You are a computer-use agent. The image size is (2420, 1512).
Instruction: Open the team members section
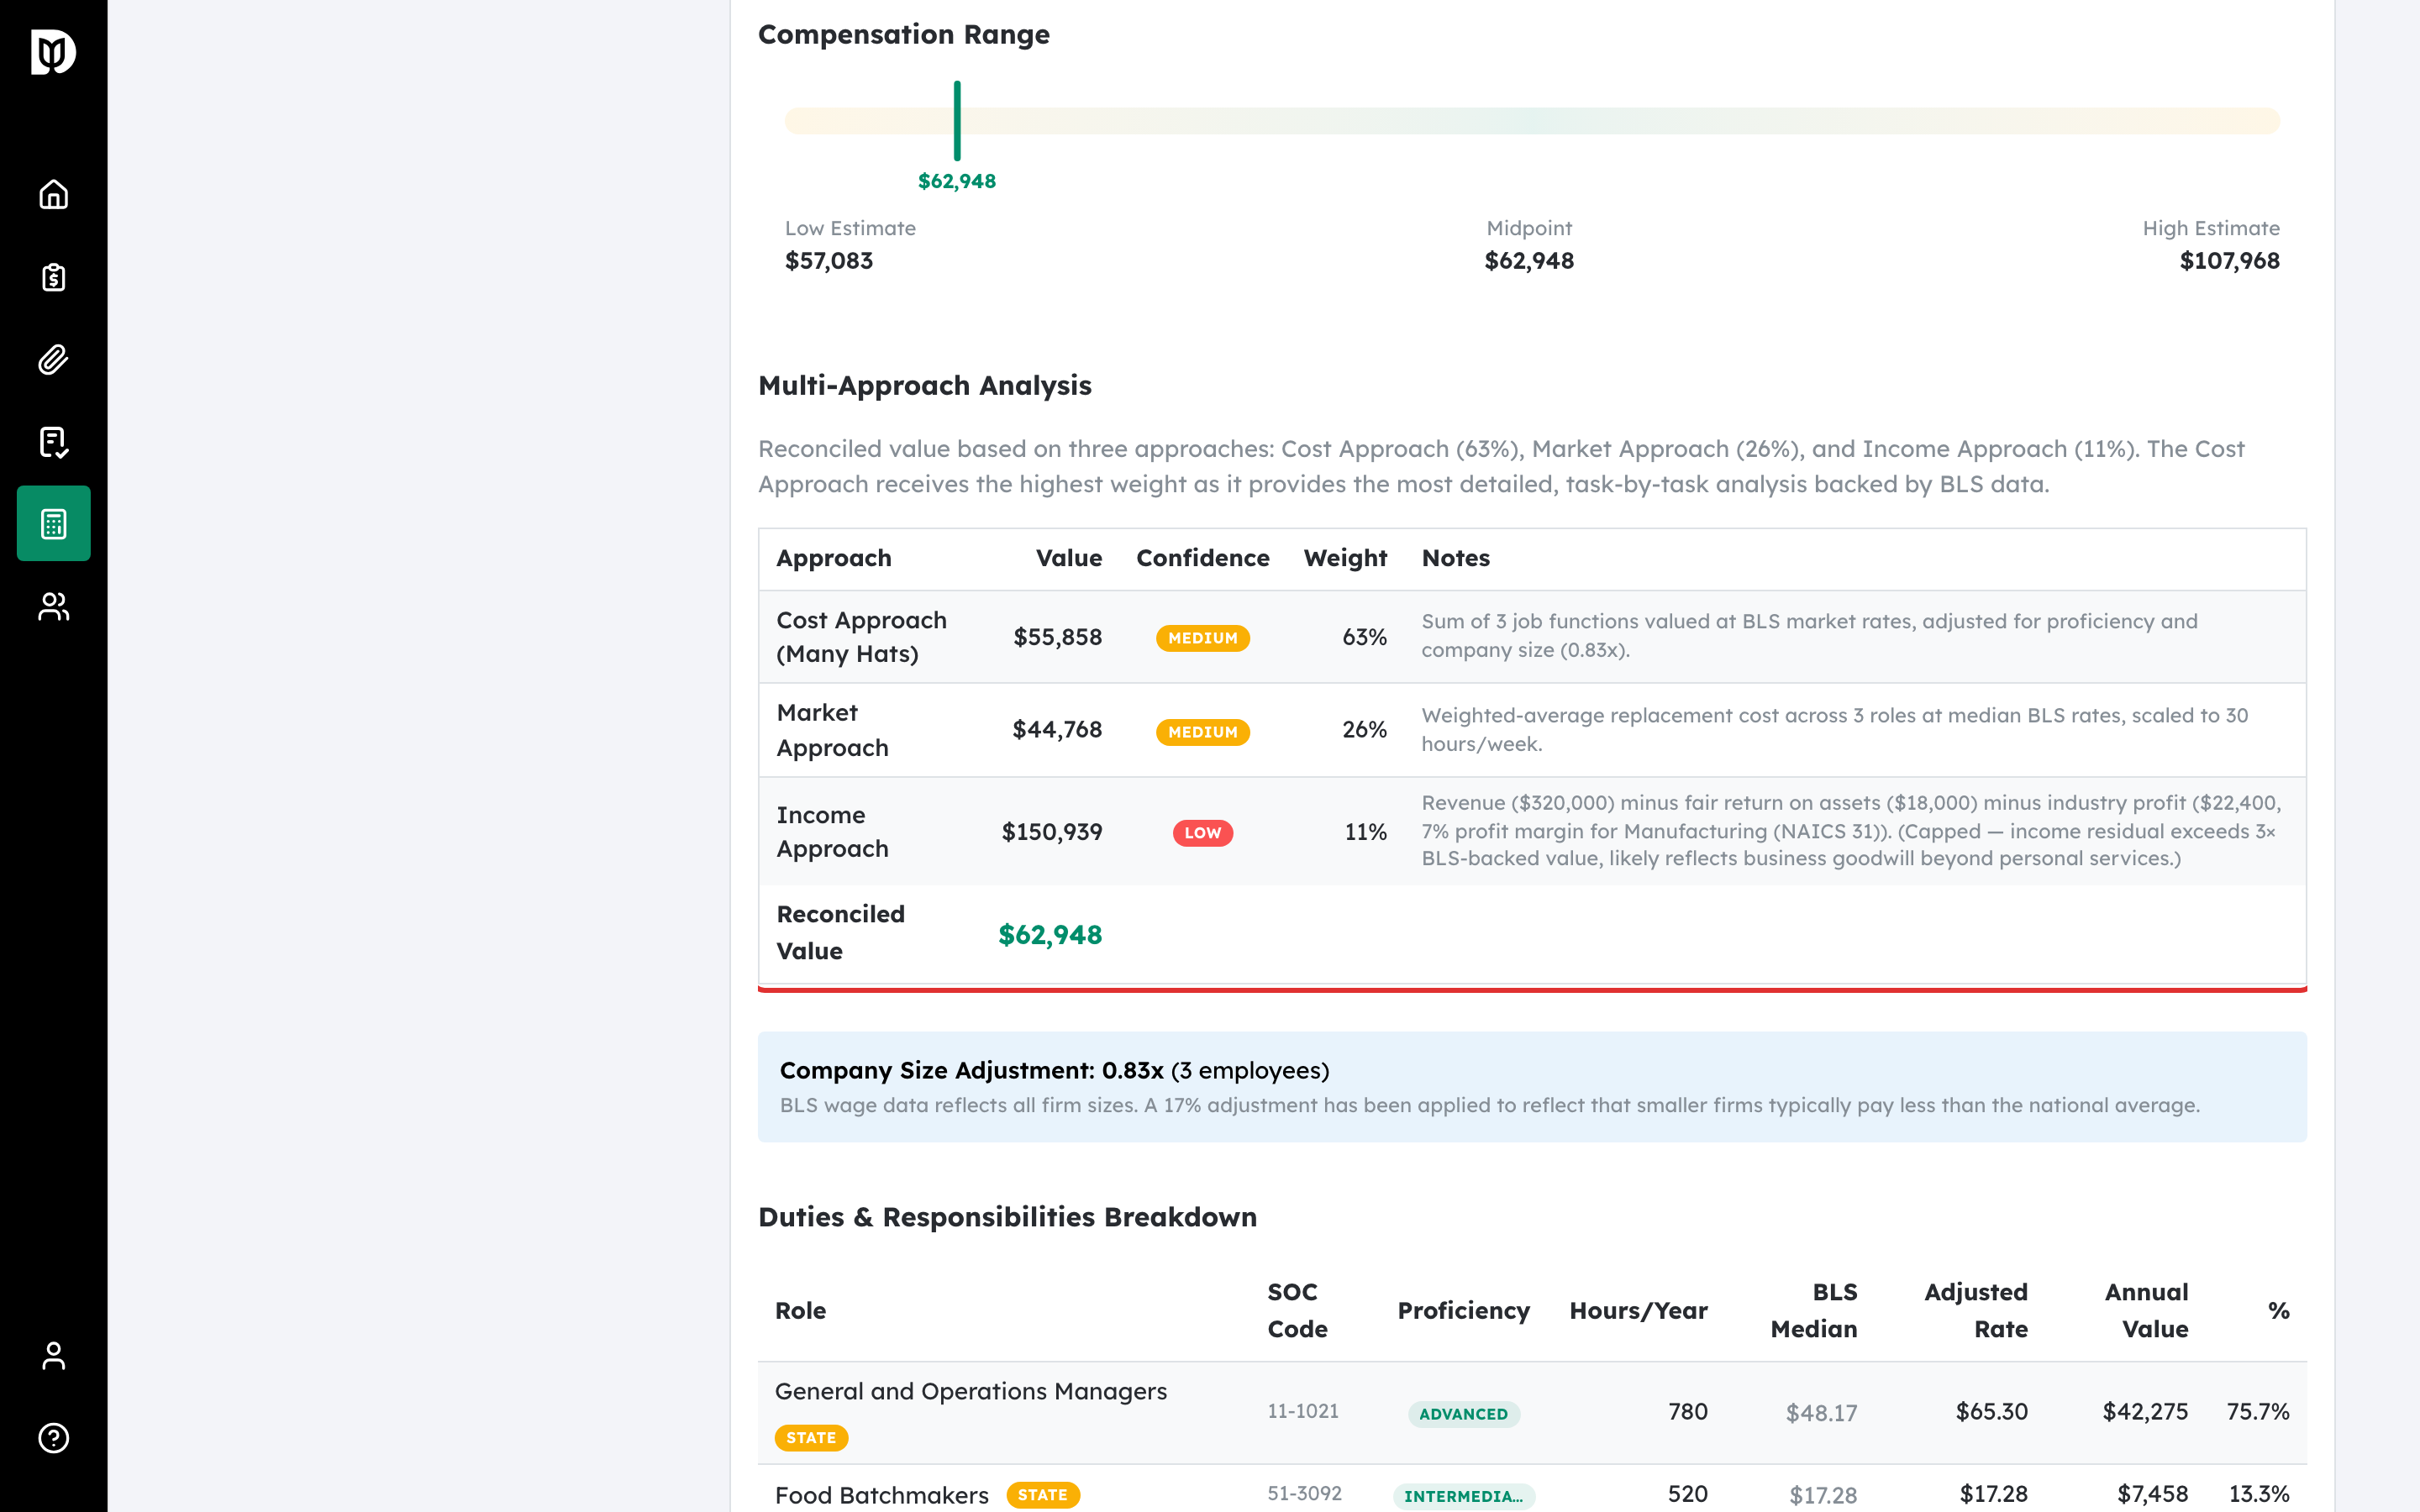coord(52,605)
